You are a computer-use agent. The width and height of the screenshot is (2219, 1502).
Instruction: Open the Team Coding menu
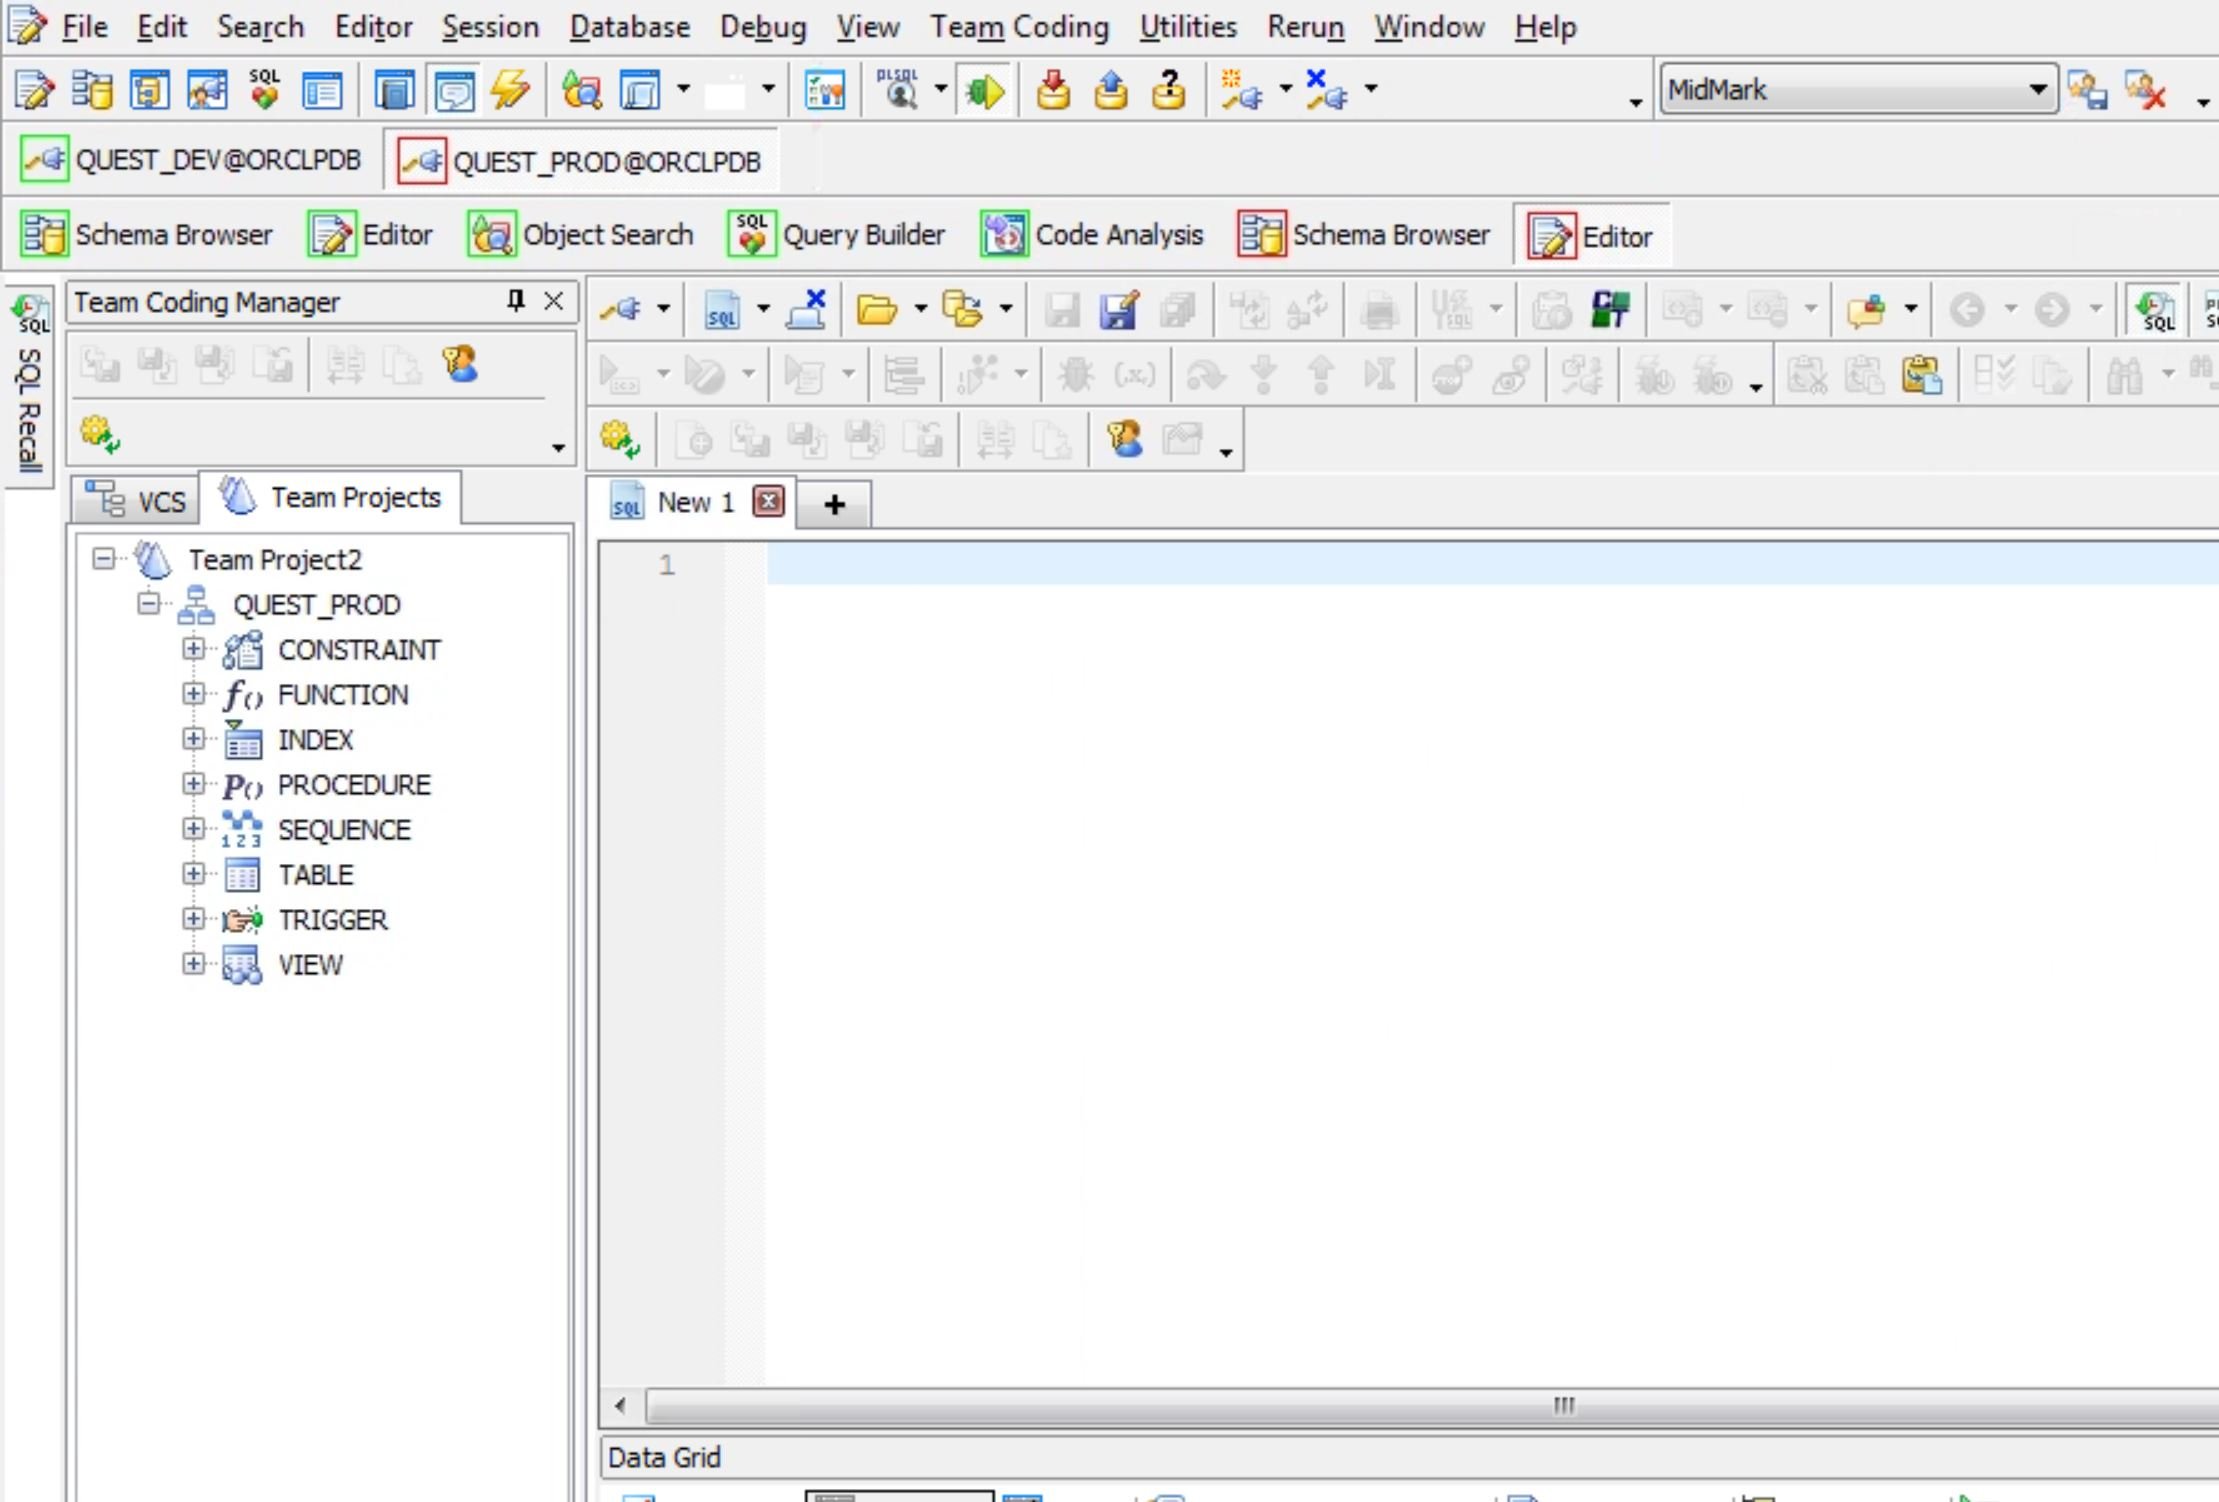click(1021, 25)
